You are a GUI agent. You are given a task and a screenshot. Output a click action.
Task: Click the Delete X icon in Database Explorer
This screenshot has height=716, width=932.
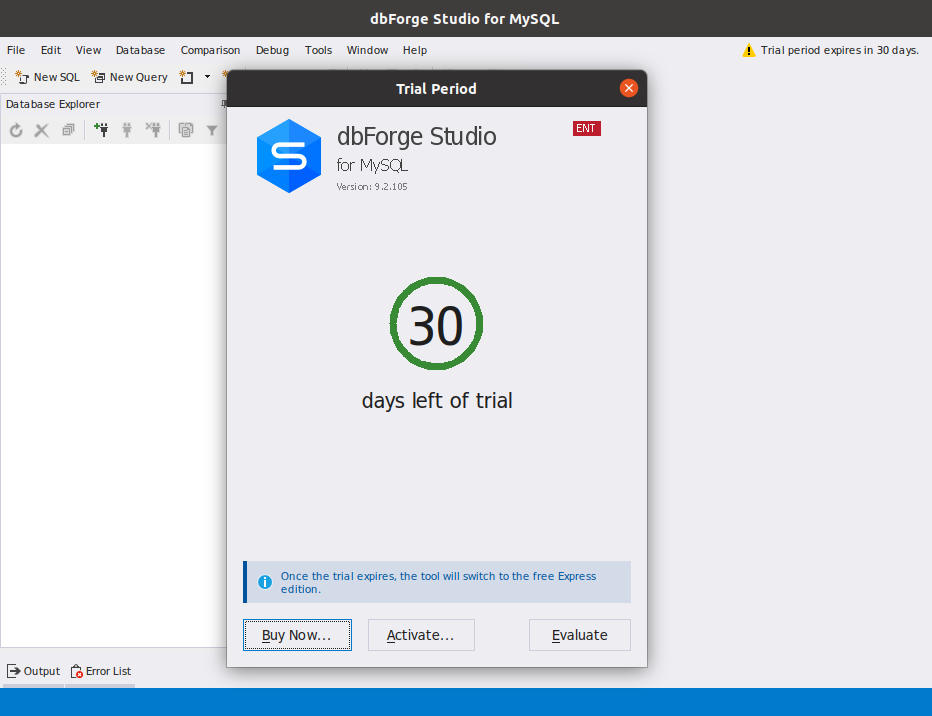pyautogui.click(x=42, y=130)
